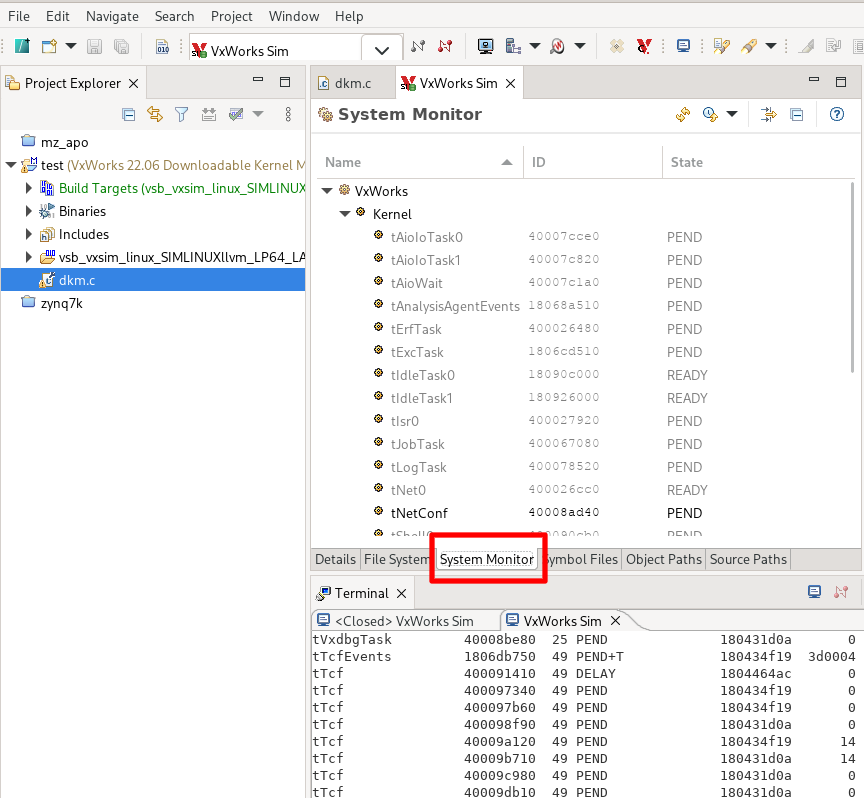Open the Source Paths bottom tab

748,559
